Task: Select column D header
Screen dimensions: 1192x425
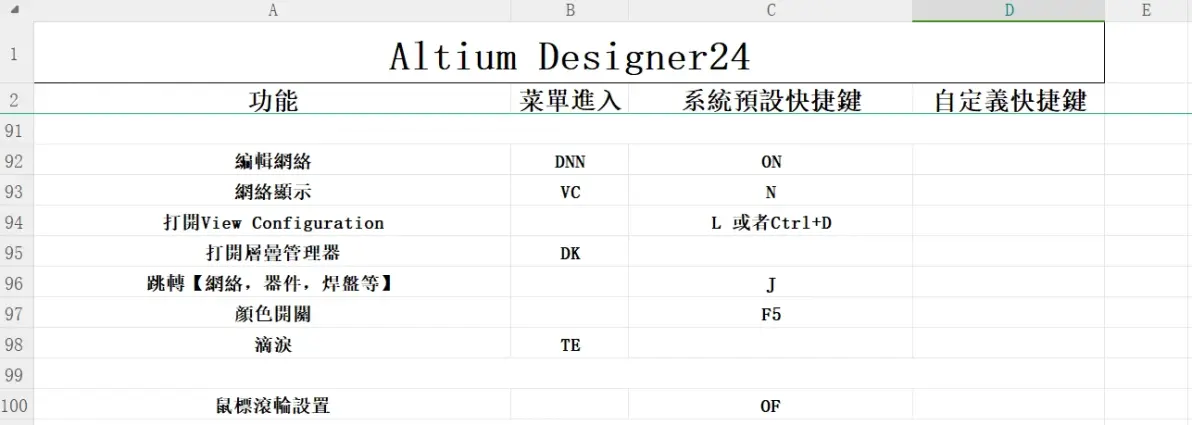Action: [1008, 10]
